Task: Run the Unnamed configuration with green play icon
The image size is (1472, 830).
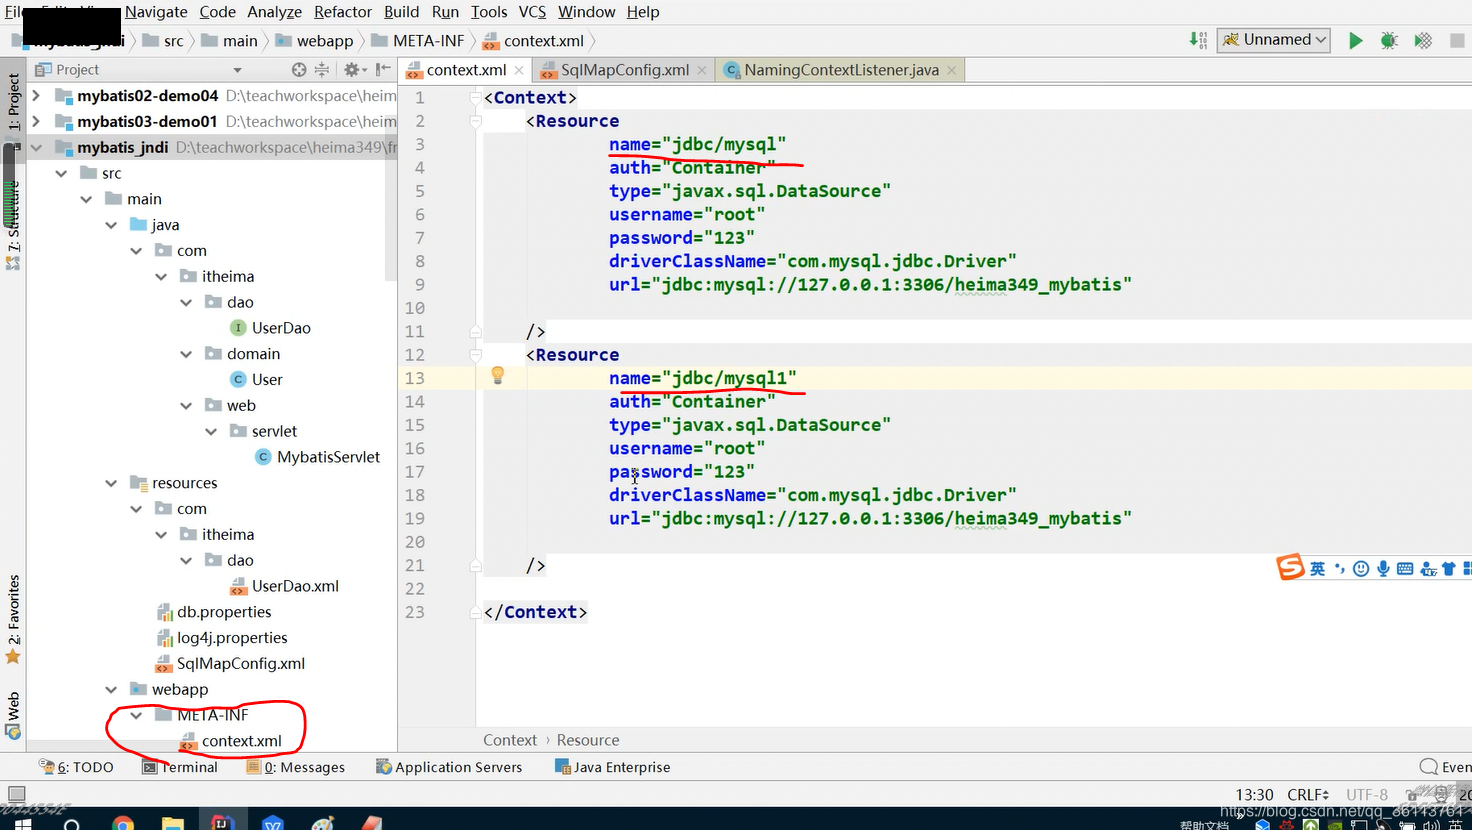Action: (x=1355, y=41)
